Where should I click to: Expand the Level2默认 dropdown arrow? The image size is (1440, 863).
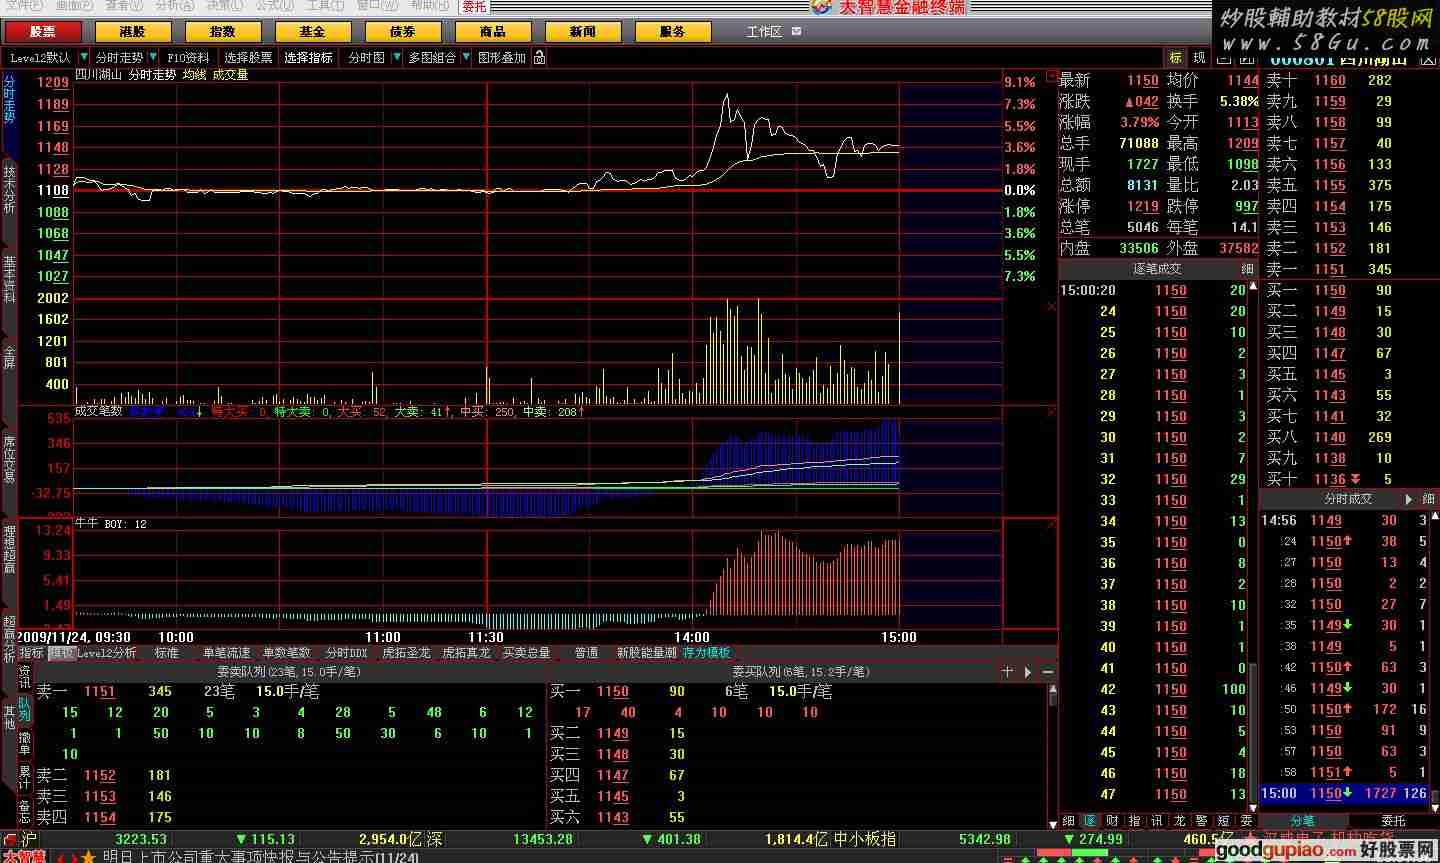(84, 58)
